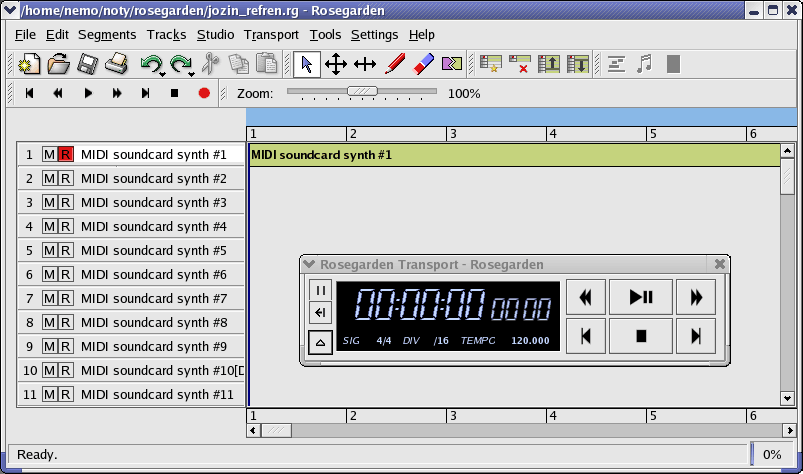803x474 pixels.
Task: Click rewind in Rosegarden Transport window
Action: coord(586,297)
